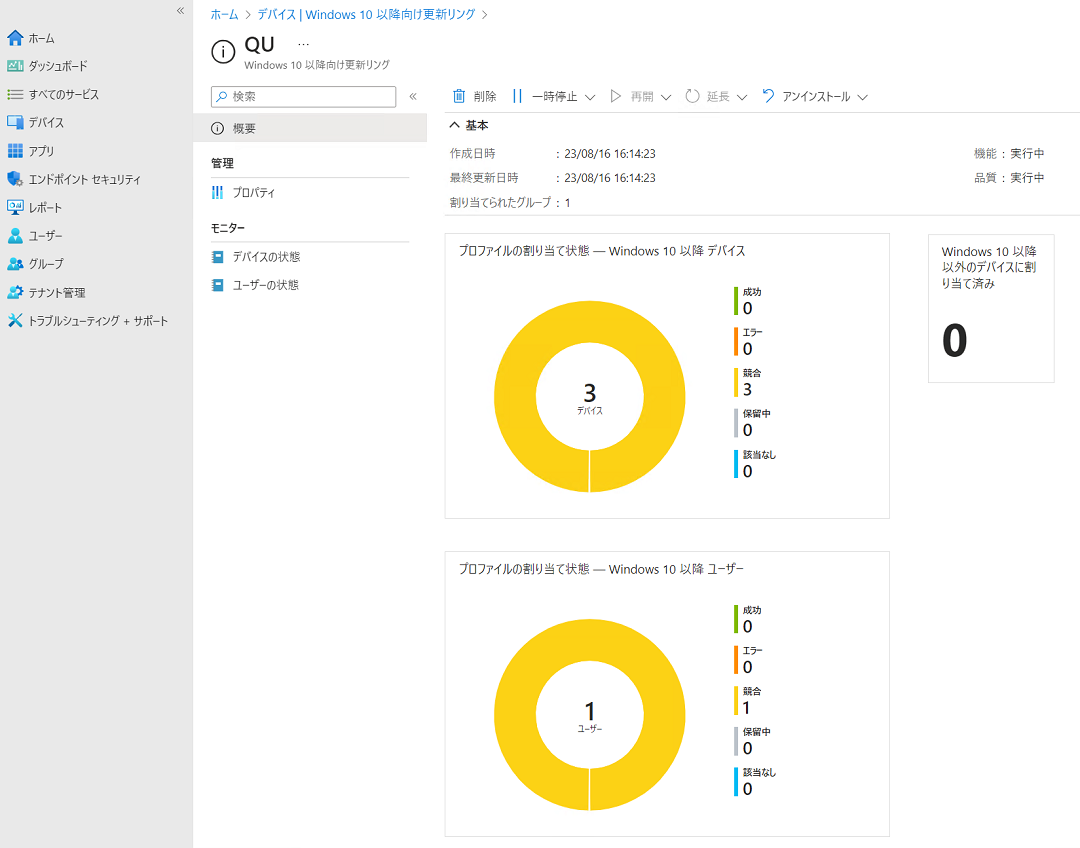This screenshot has height=848, width=1080.
Task: Select the プロパティ menu item
Action: coord(253,192)
